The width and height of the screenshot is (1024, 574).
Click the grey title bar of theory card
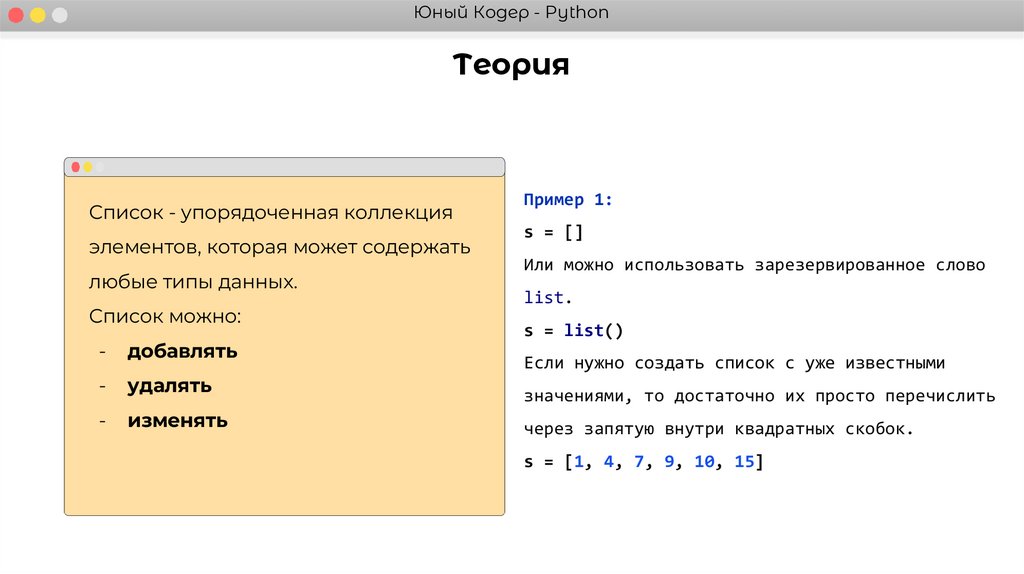pos(285,167)
